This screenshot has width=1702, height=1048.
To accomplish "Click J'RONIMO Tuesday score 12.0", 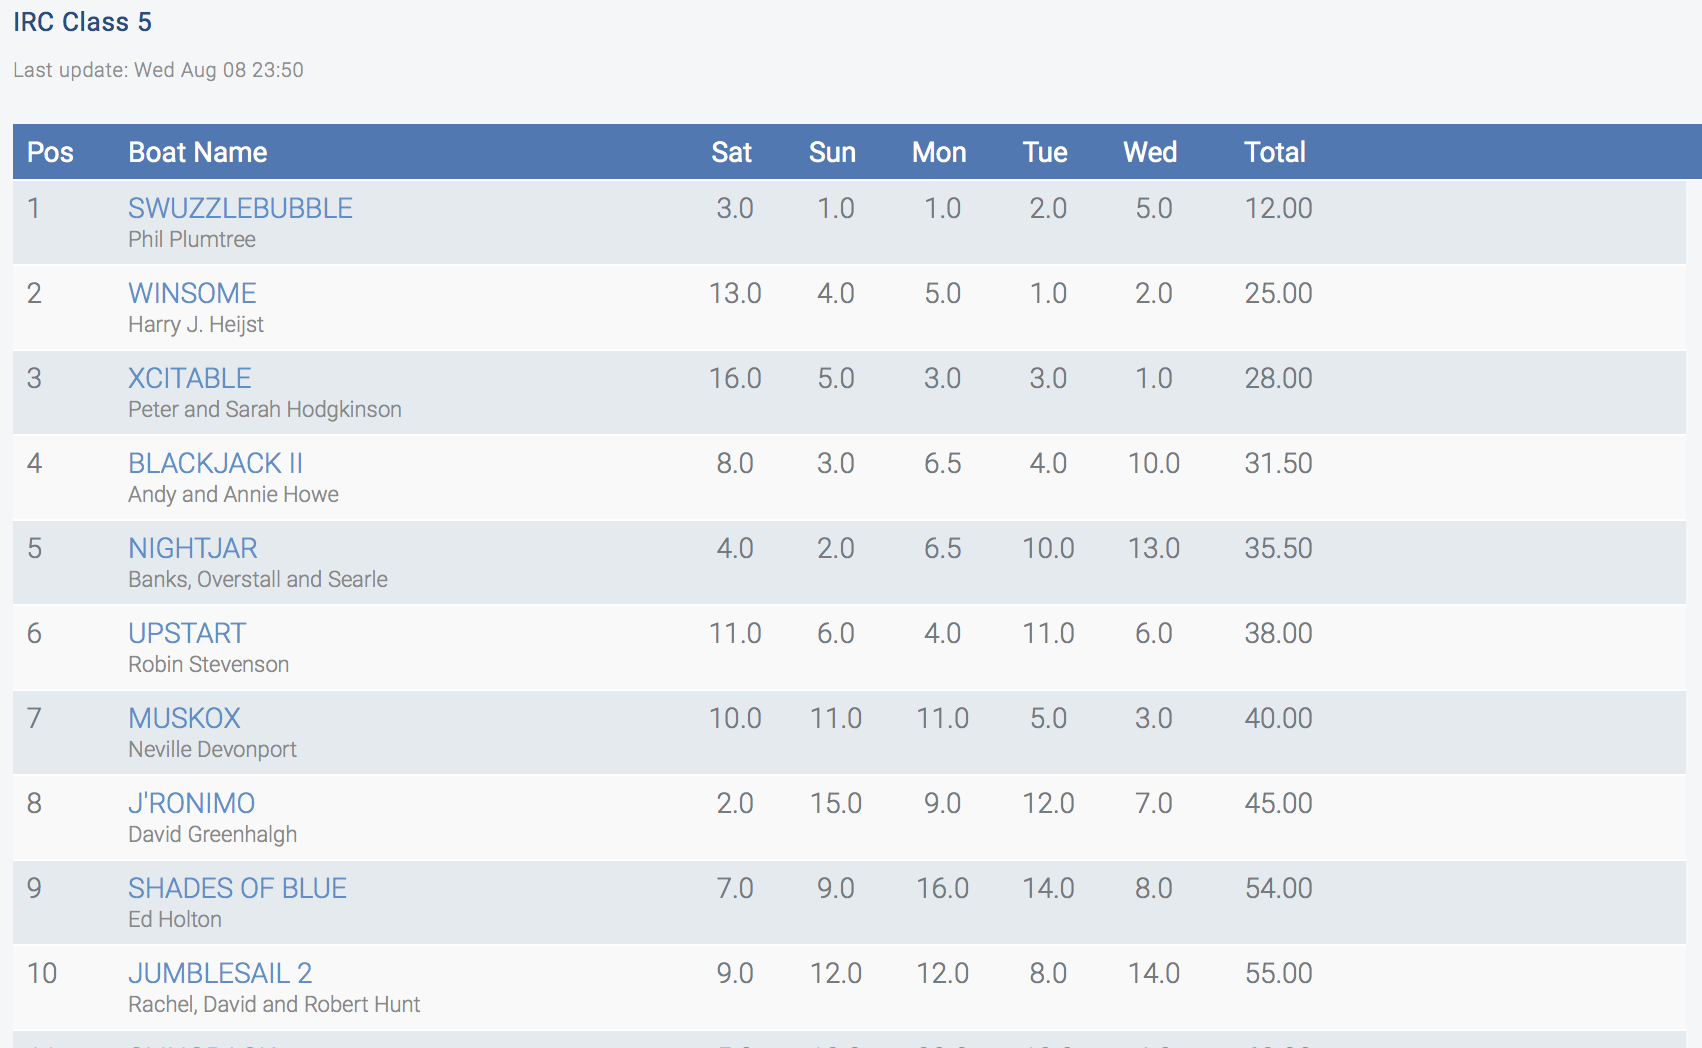I will [1048, 803].
